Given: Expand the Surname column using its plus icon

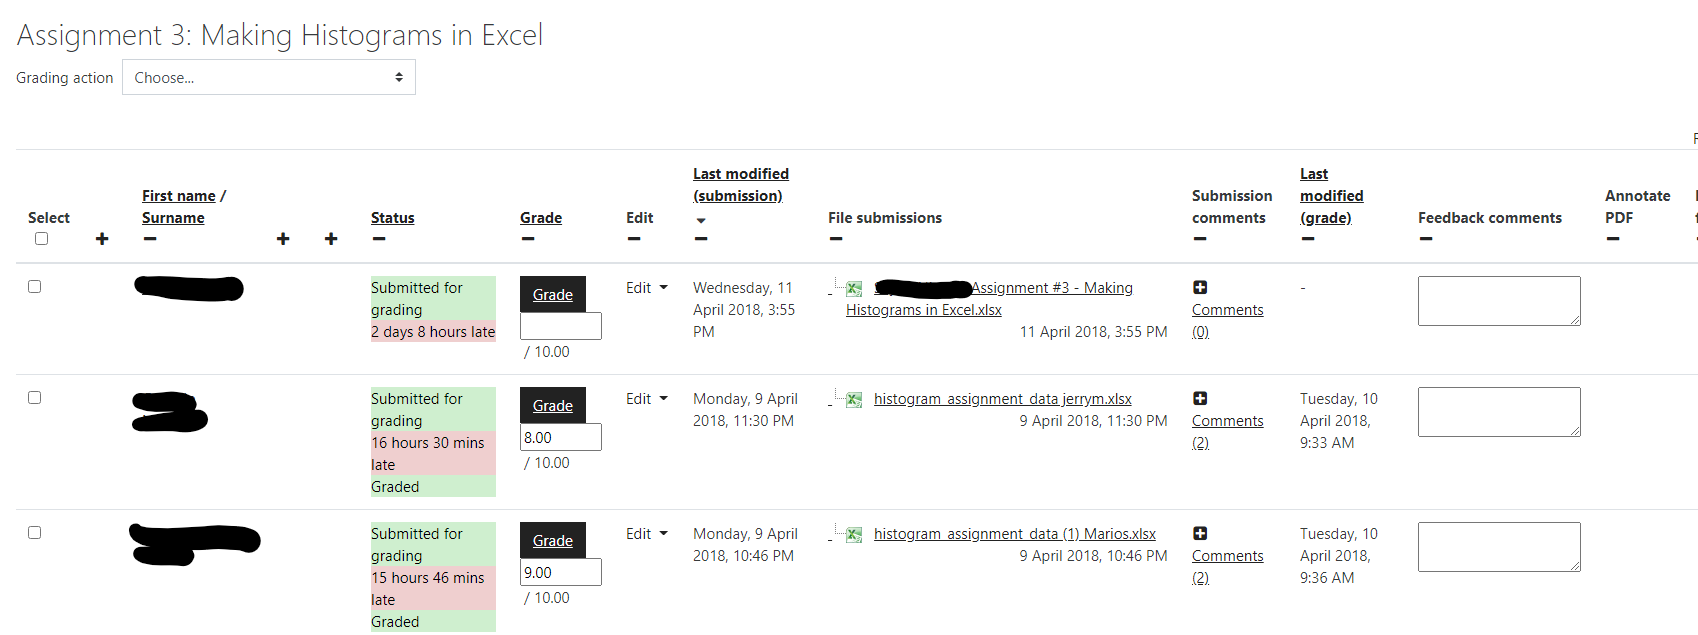Looking at the screenshot, I should click(x=283, y=239).
